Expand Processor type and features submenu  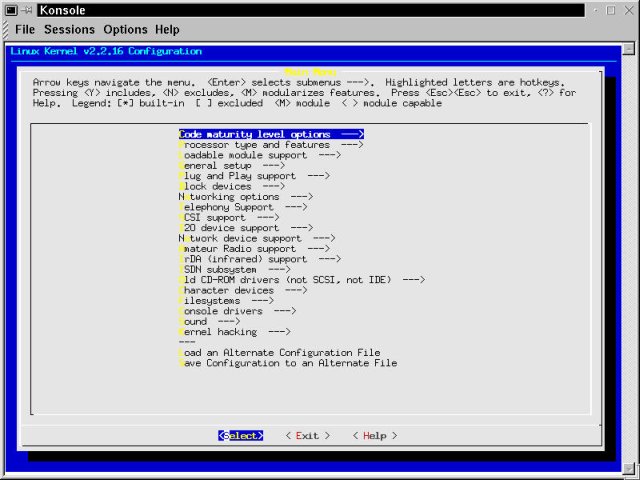coord(270,144)
